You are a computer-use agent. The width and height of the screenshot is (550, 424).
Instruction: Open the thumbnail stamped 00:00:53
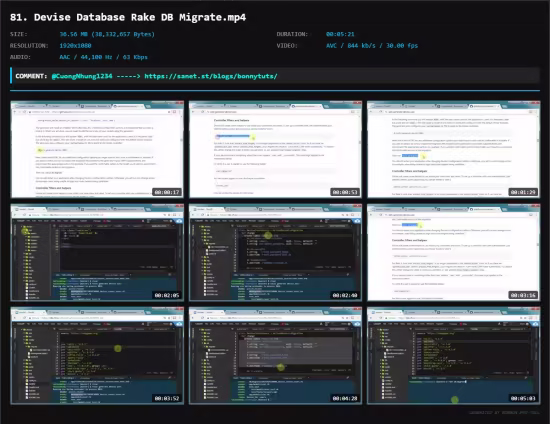tap(275, 149)
